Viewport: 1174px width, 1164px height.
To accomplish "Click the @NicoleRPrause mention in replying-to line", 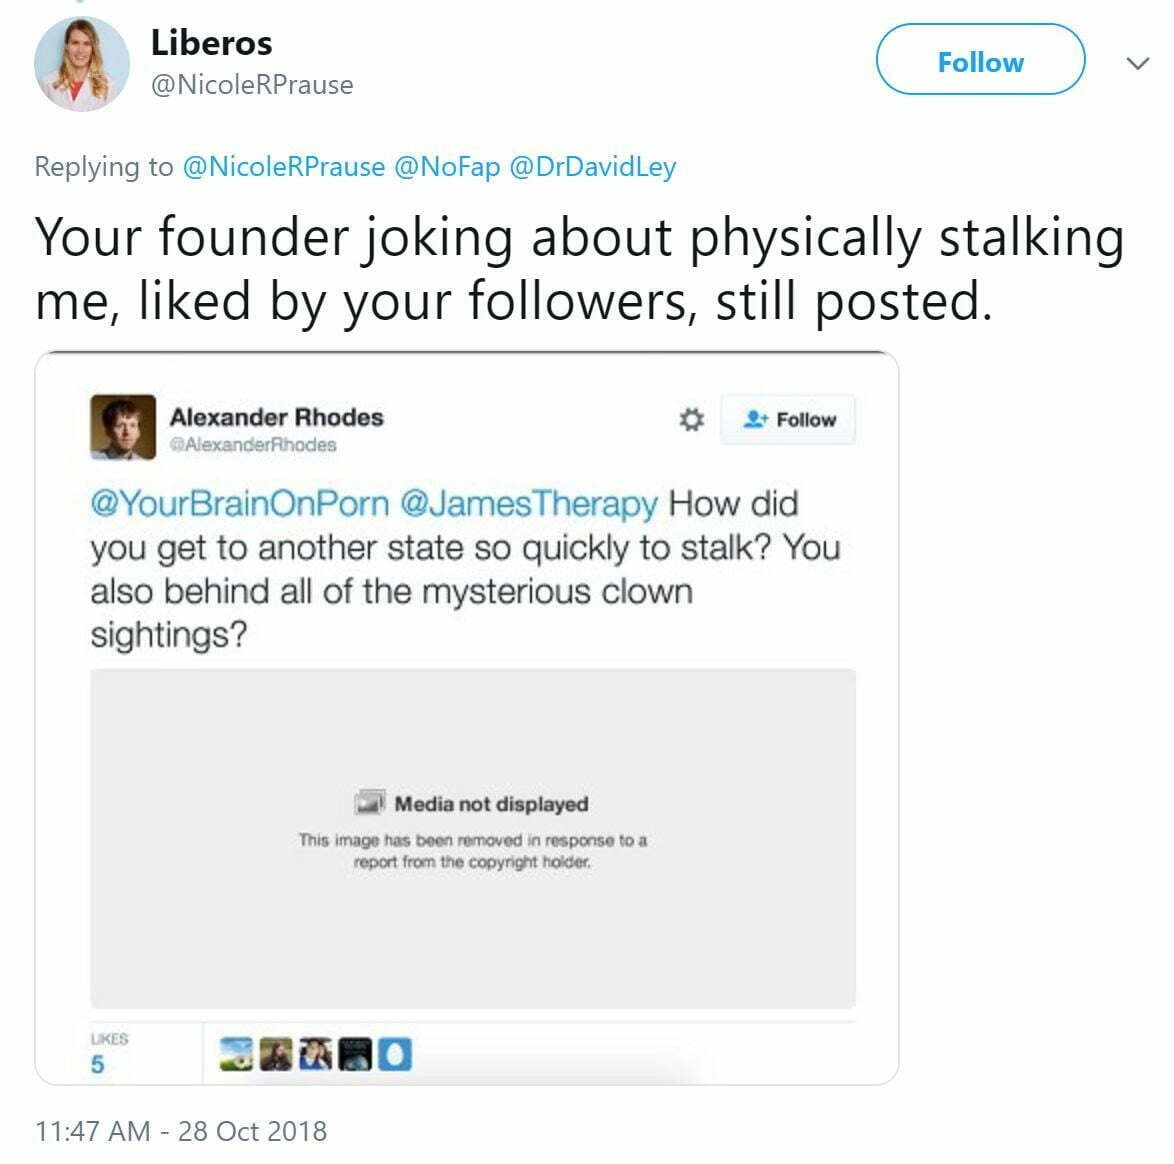I will pyautogui.click(x=283, y=166).
